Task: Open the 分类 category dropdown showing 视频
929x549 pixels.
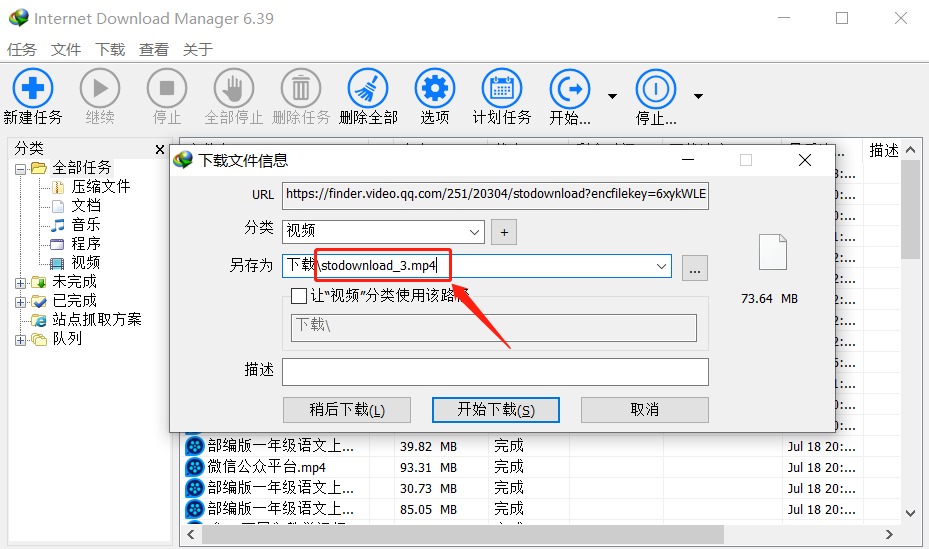Action: click(383, 232)
